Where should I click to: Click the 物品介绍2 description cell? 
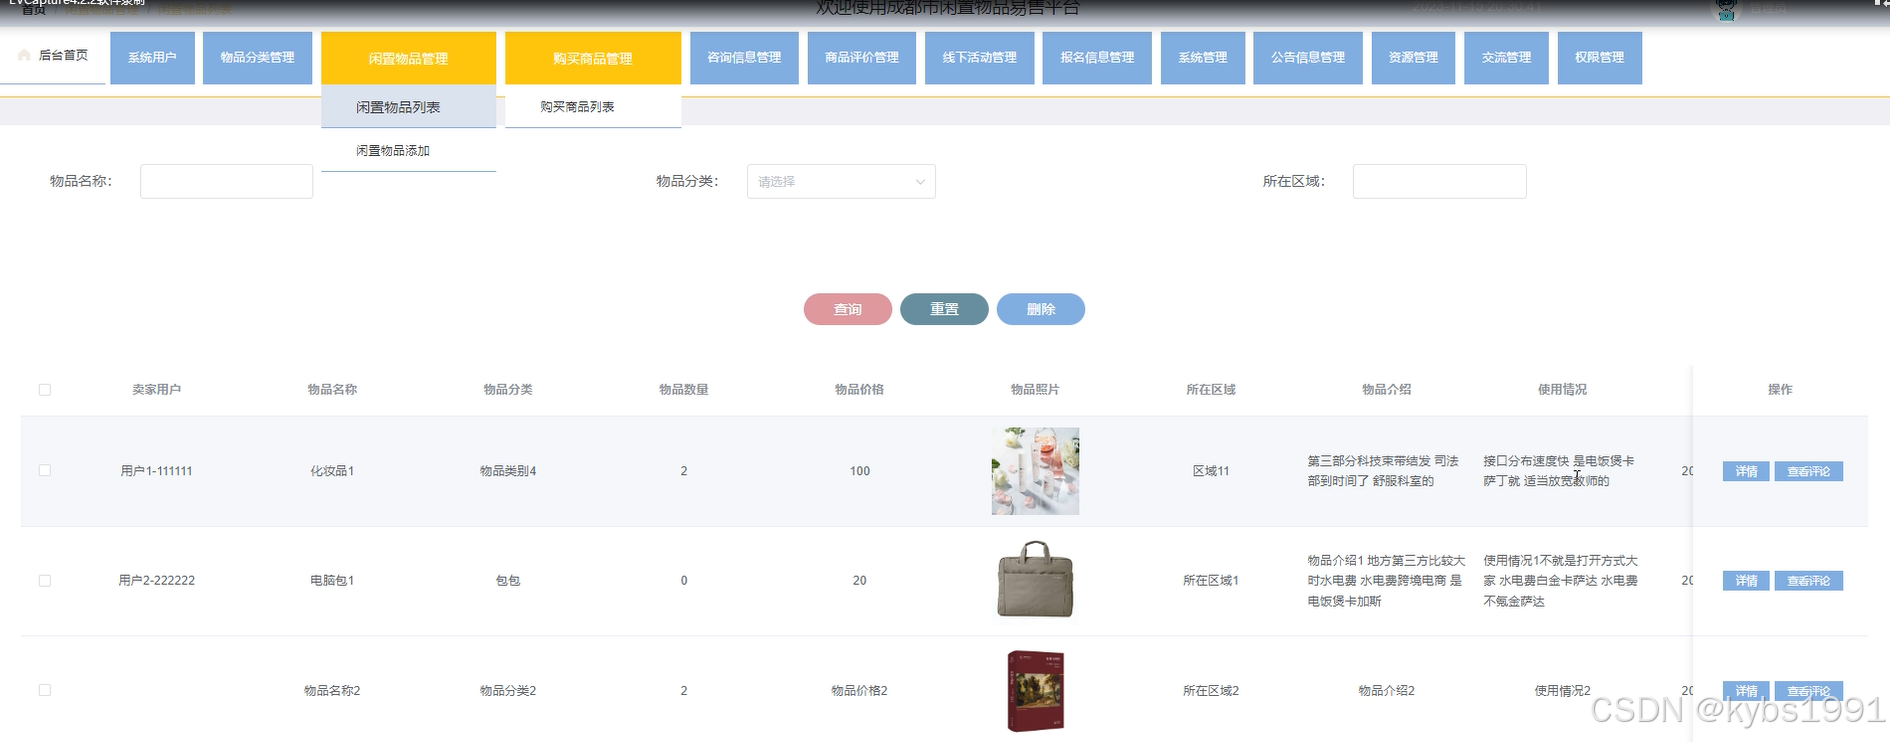1387,690
